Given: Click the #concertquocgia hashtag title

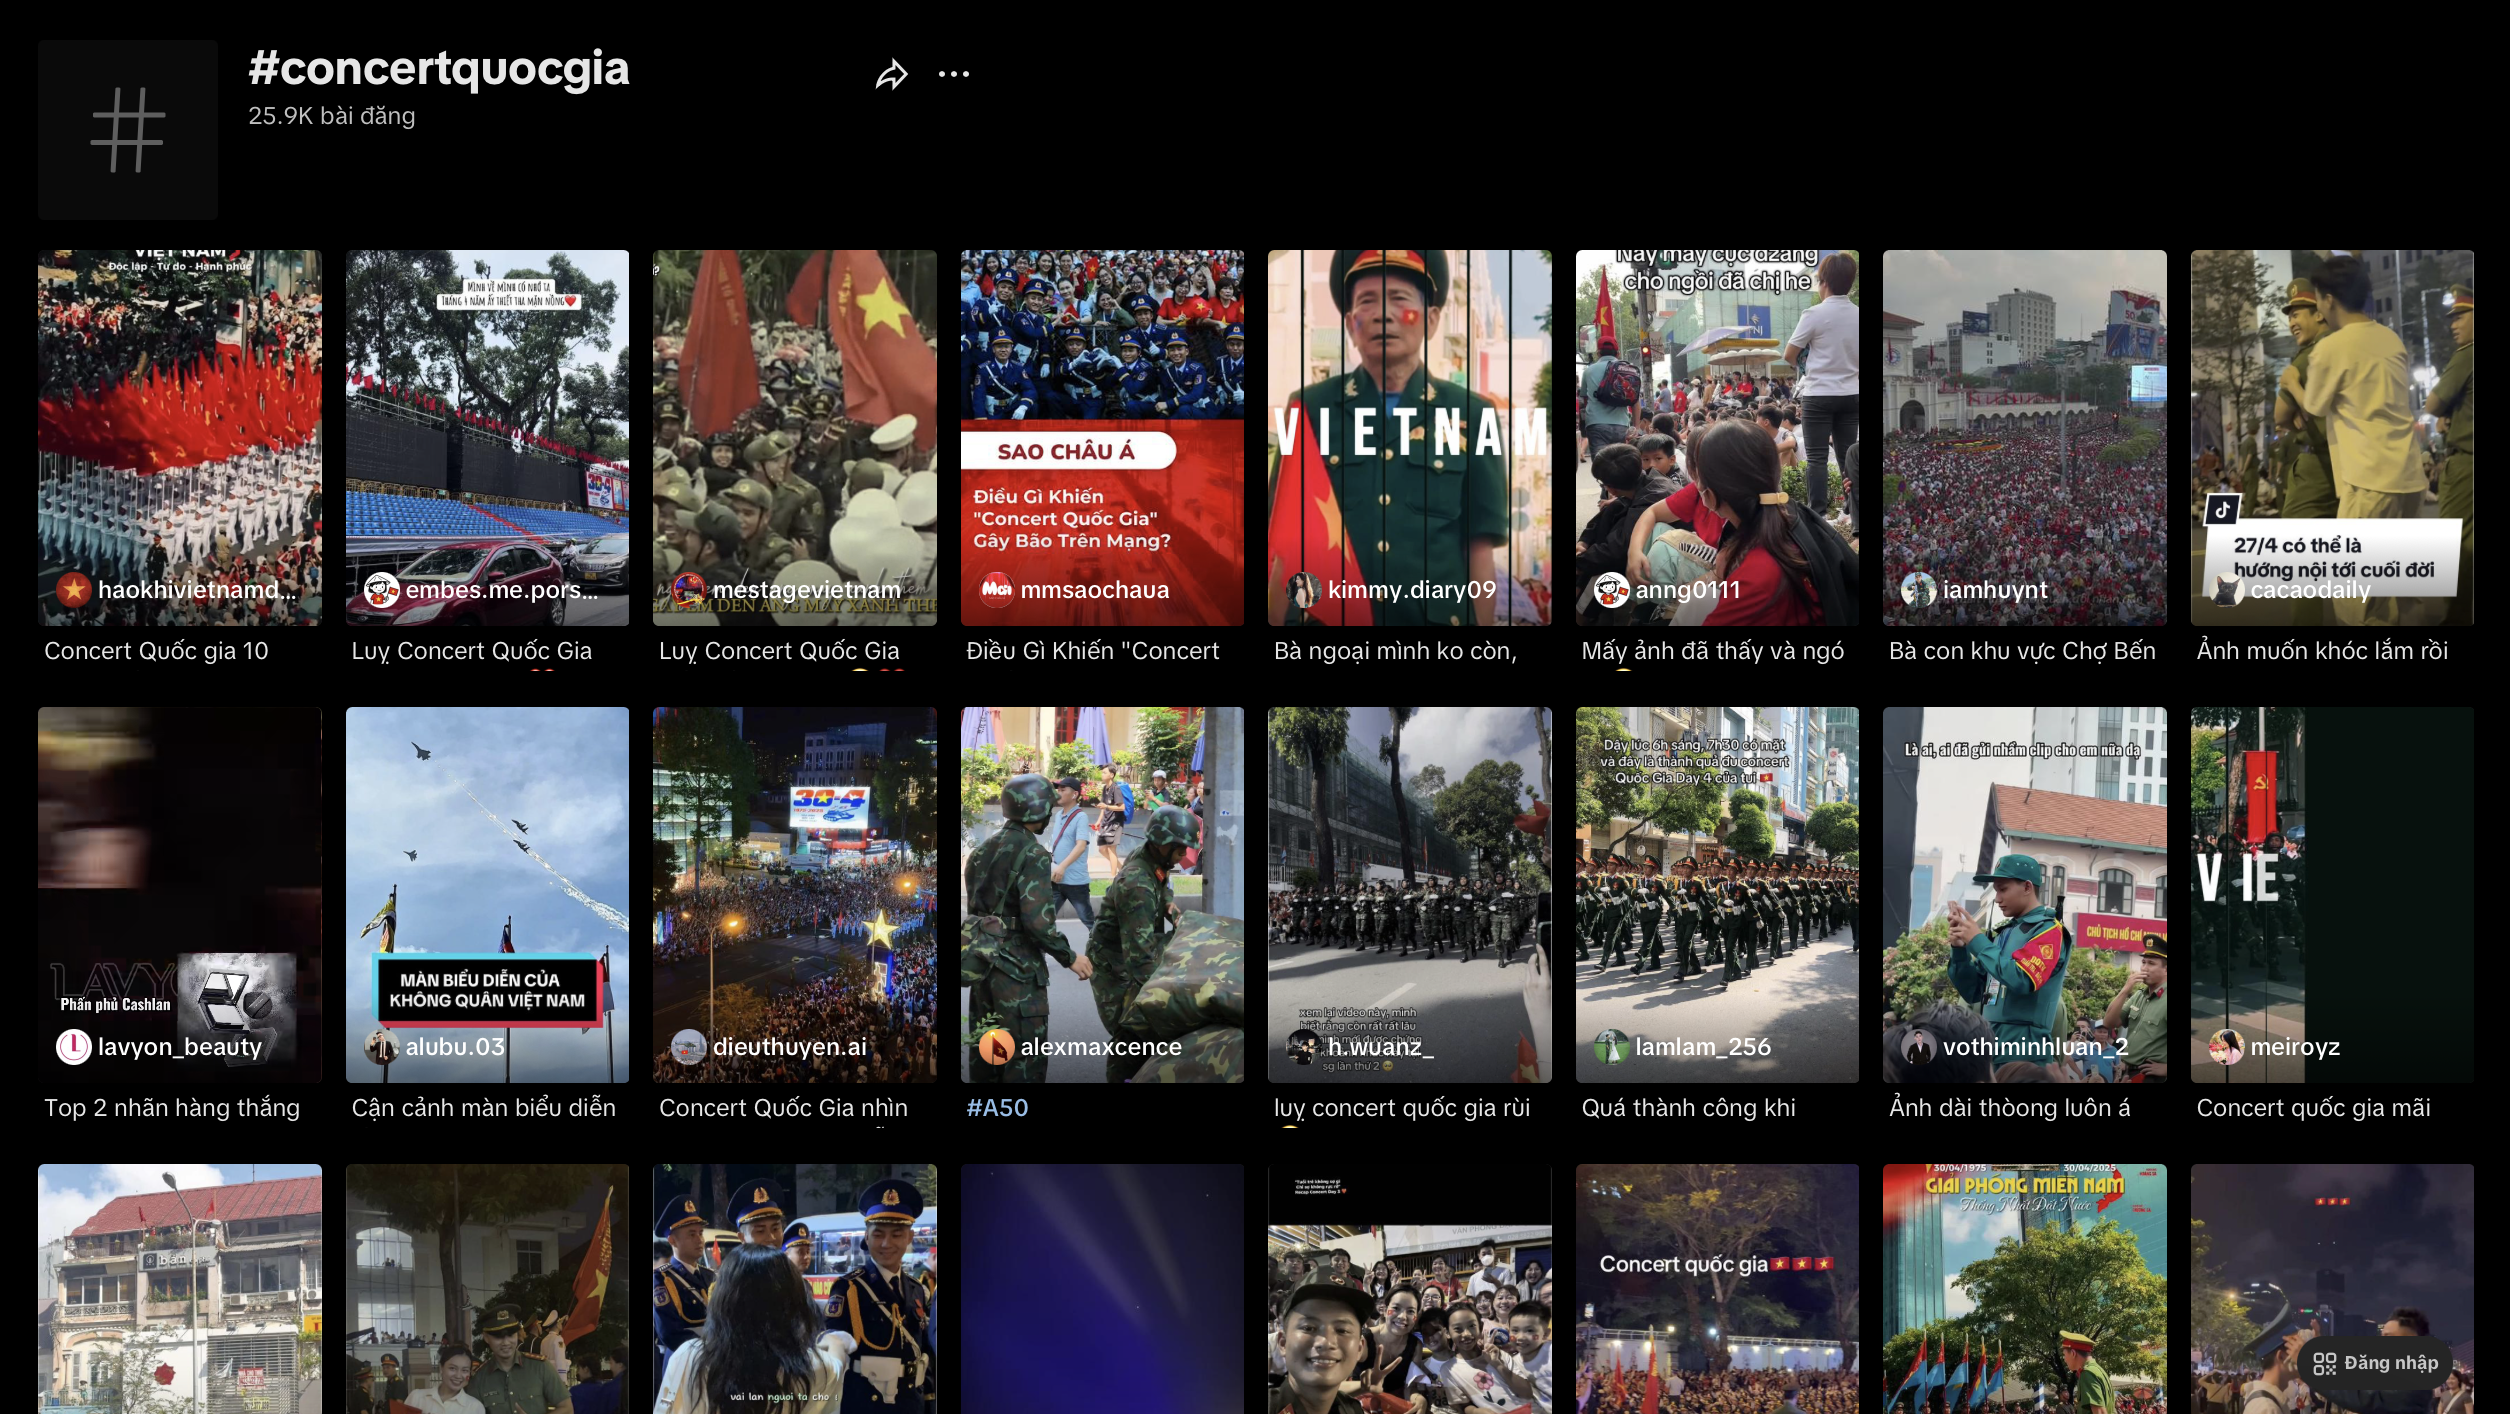Looking at the screenshot, I should 439,68.
